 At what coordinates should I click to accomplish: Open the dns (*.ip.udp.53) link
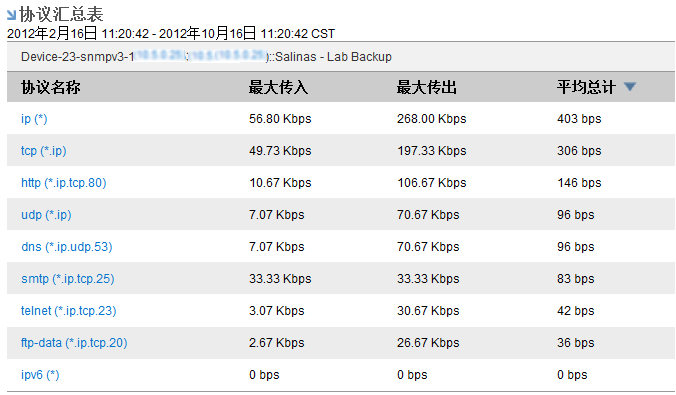67,247
